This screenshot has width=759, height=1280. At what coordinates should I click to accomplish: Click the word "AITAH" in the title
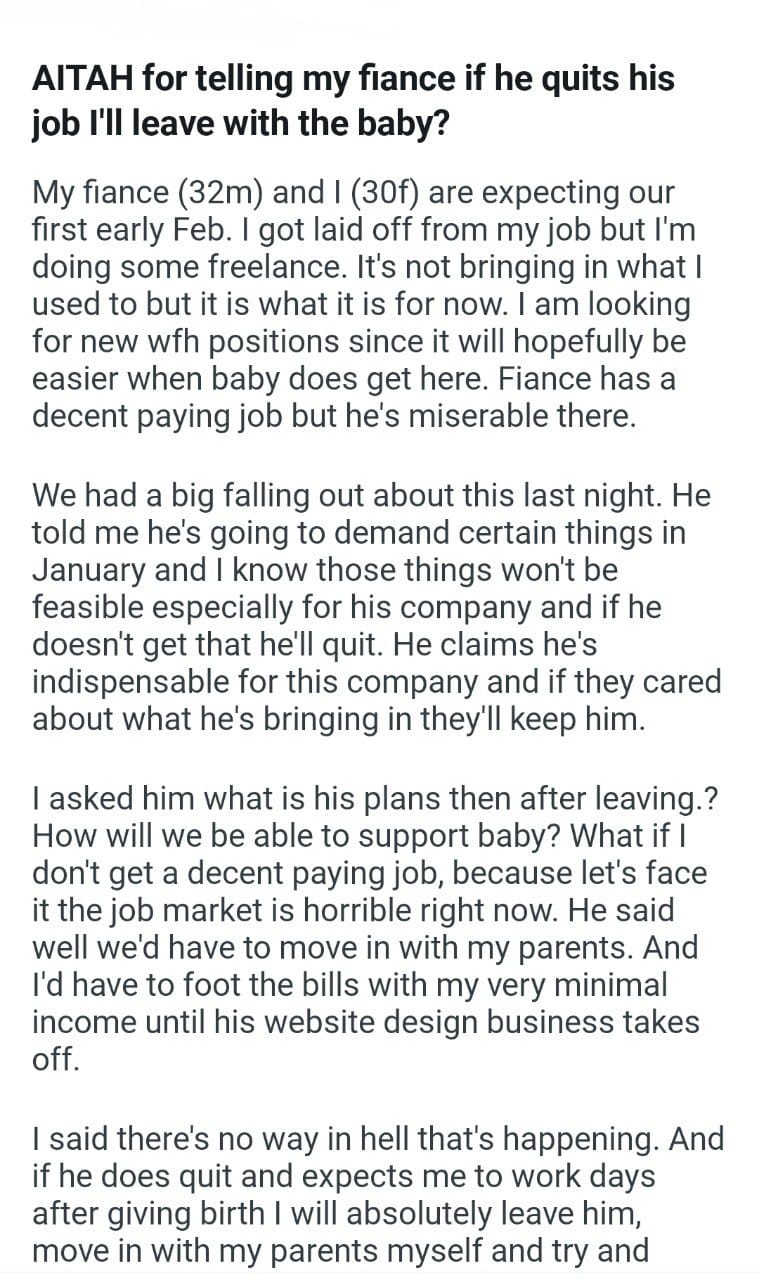click(82, 78)
